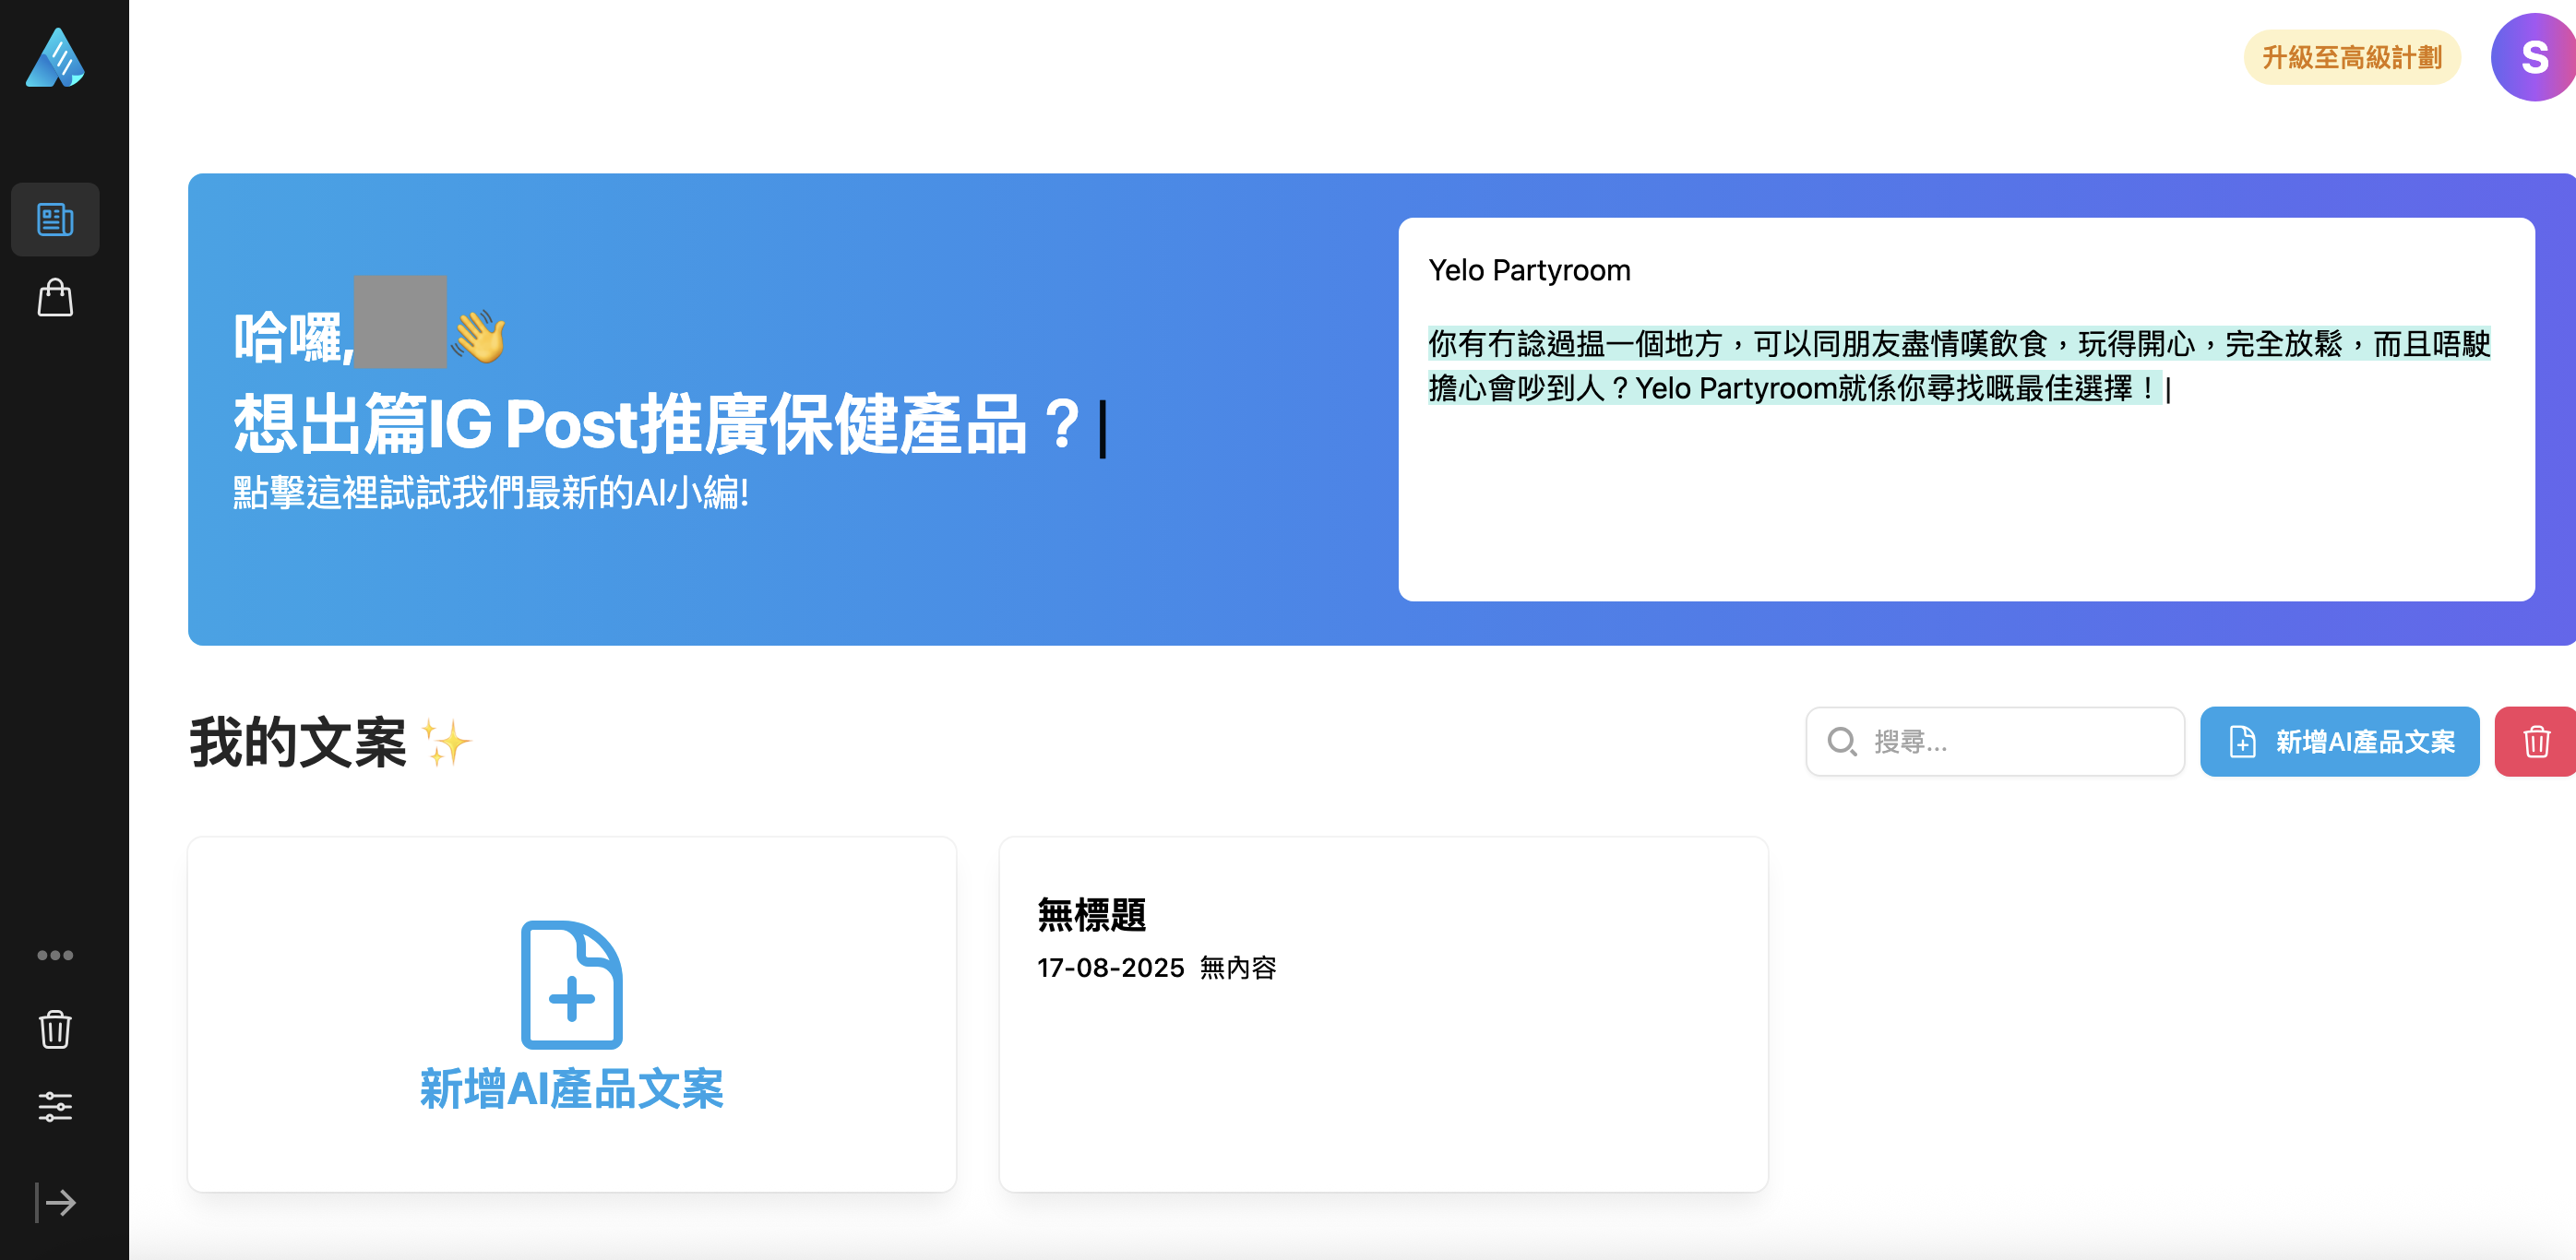Click the app logo in sidebar
2576x1260 pixels.
tap(55, 58)
